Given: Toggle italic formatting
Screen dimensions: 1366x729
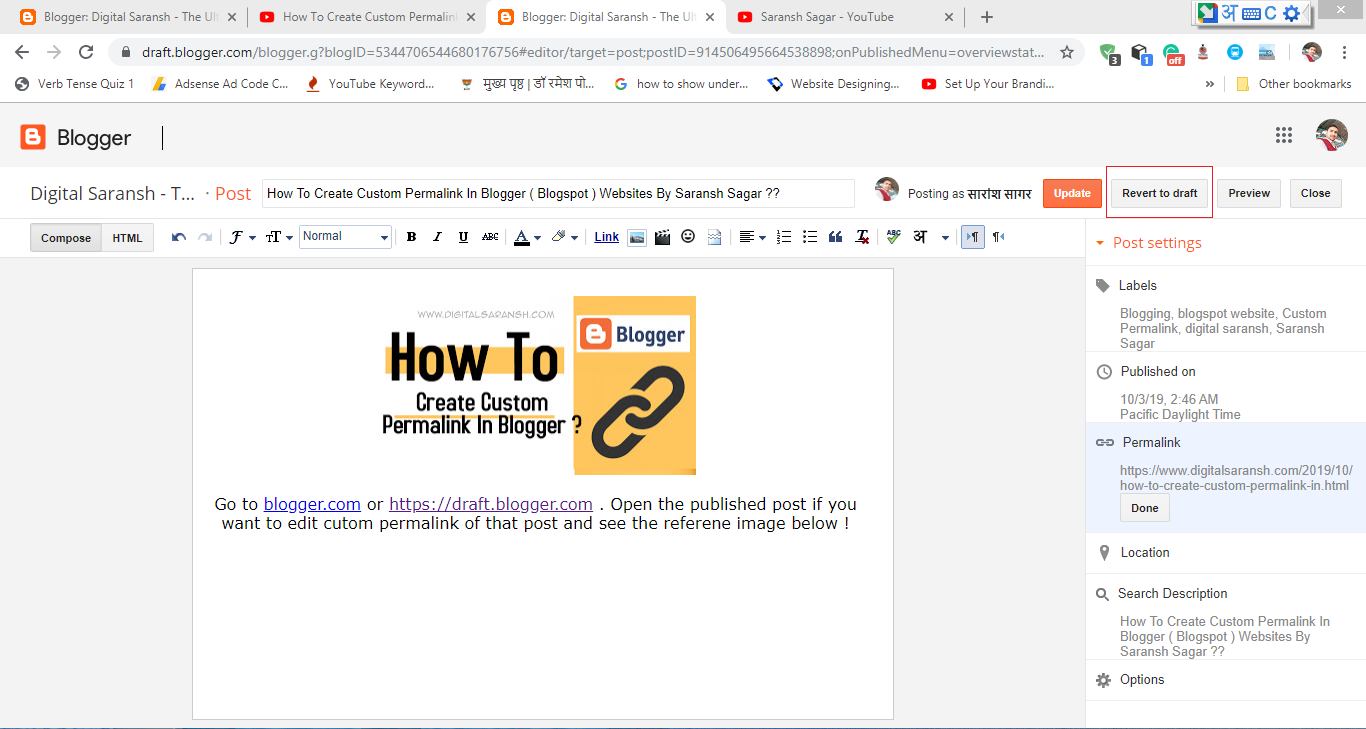Looking at the screenshot, I should pos(437,237).
